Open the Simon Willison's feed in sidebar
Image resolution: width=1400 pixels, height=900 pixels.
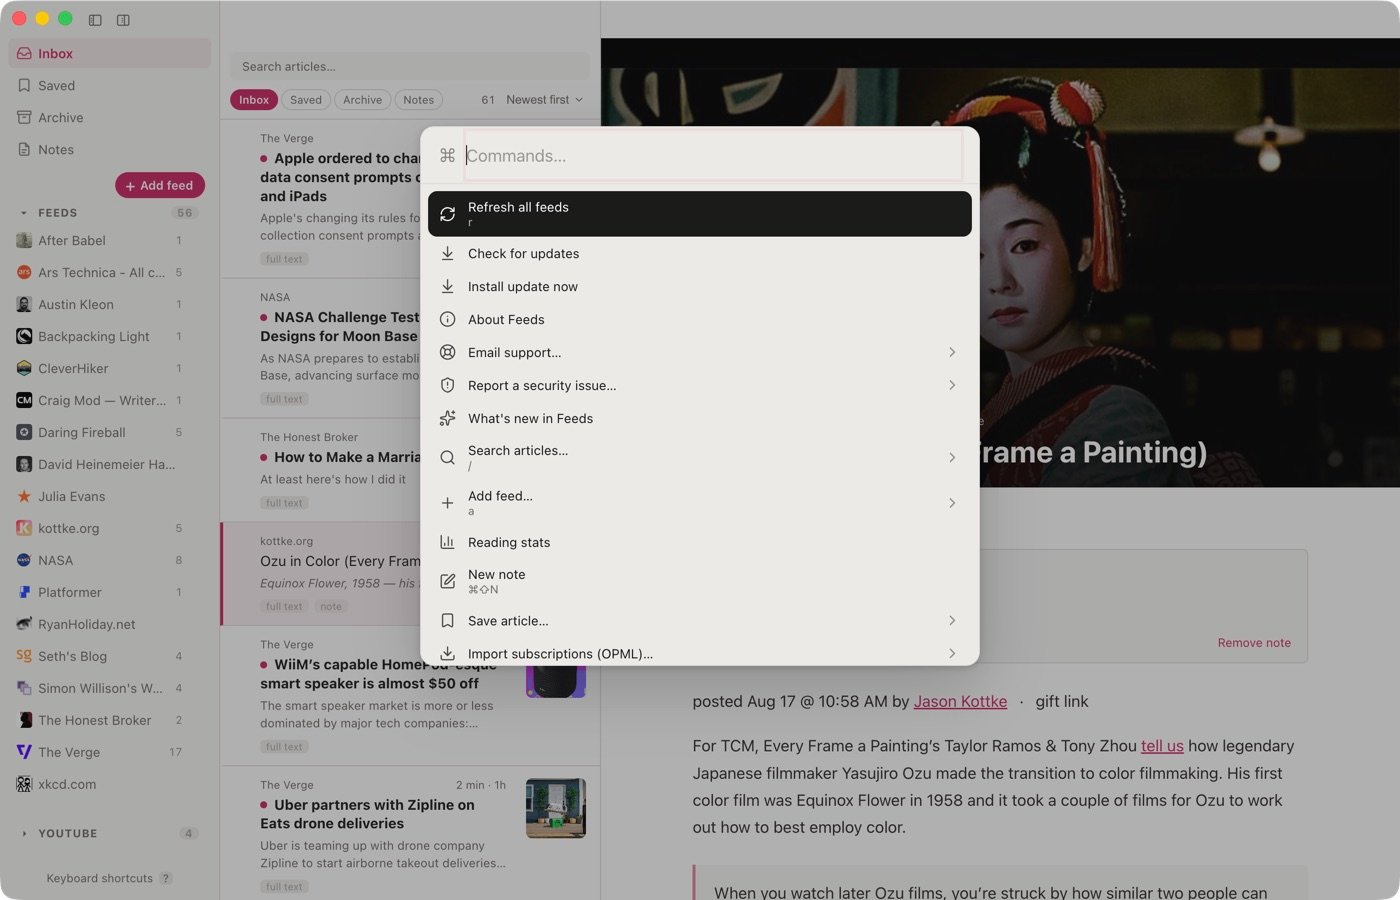[x=110, y=689]
